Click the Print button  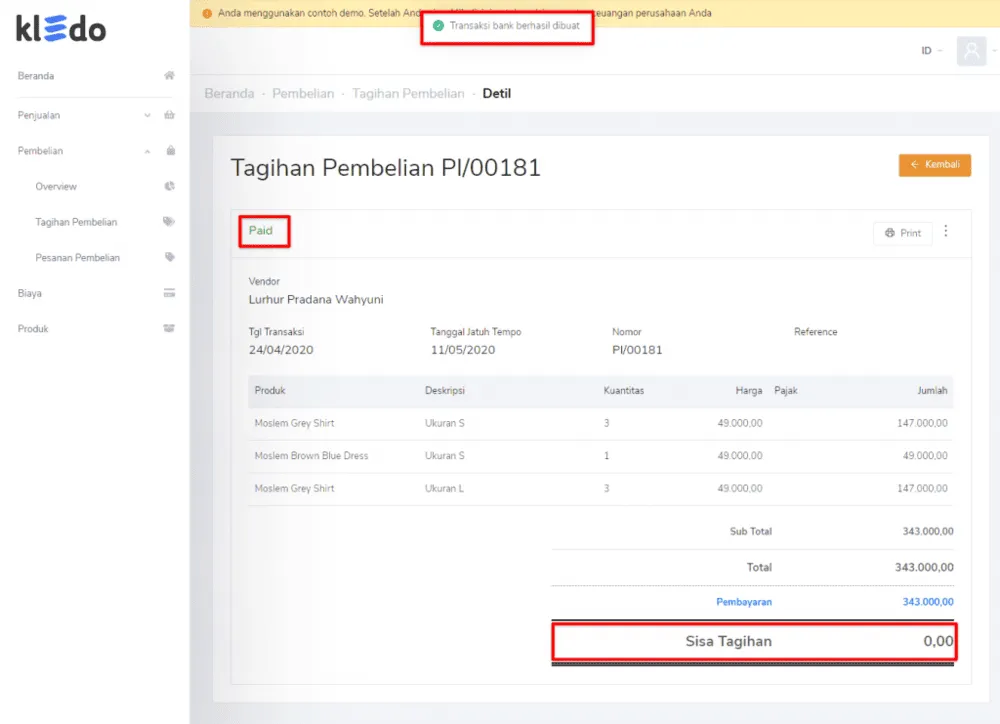(x=902, y=232)
